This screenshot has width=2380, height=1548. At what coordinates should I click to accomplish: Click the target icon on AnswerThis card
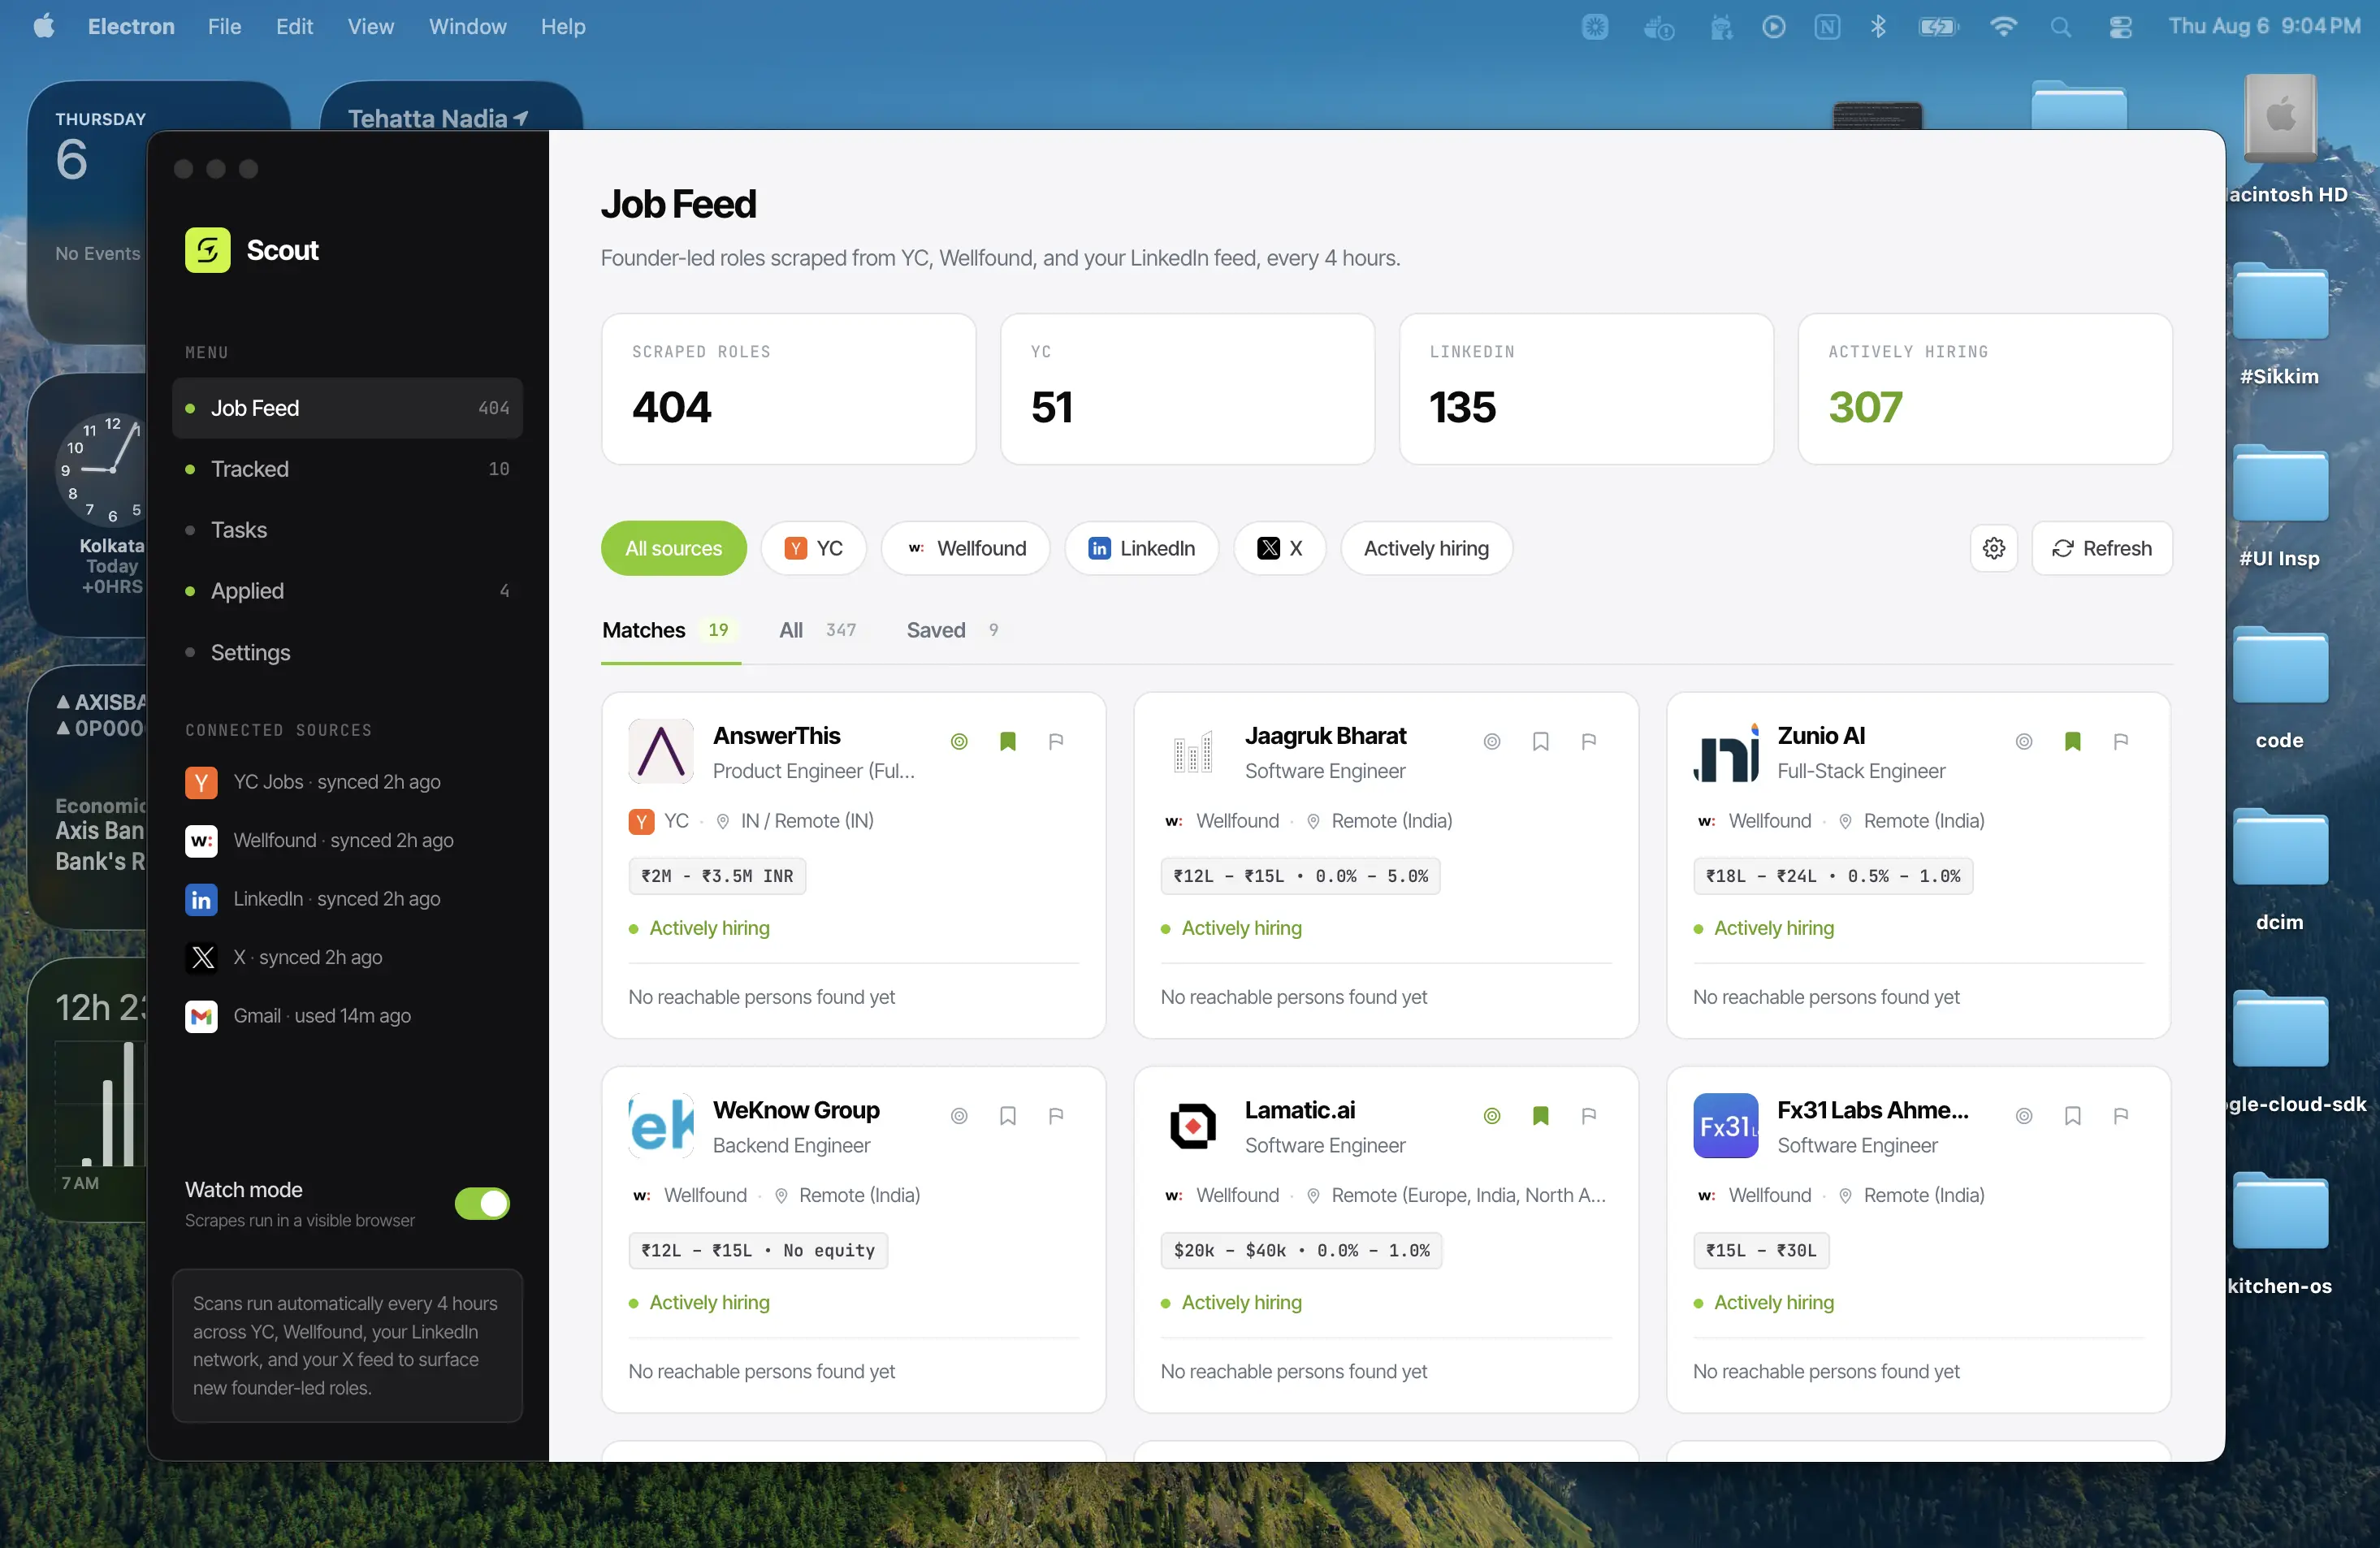click(x=959, y=741)
